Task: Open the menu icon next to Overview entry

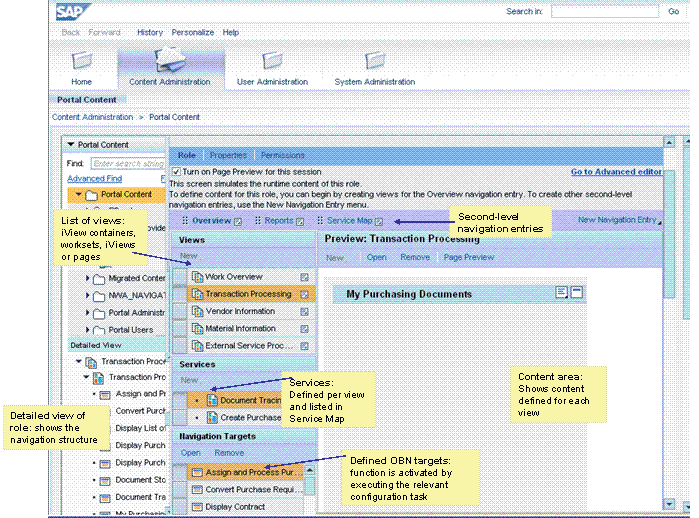Action: click(238, 222)
